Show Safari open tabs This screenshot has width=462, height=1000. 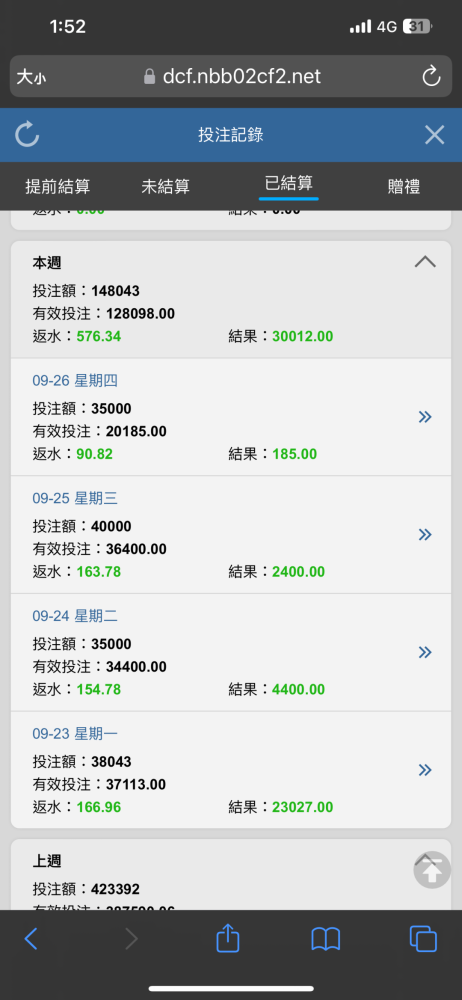pos(423,939)
